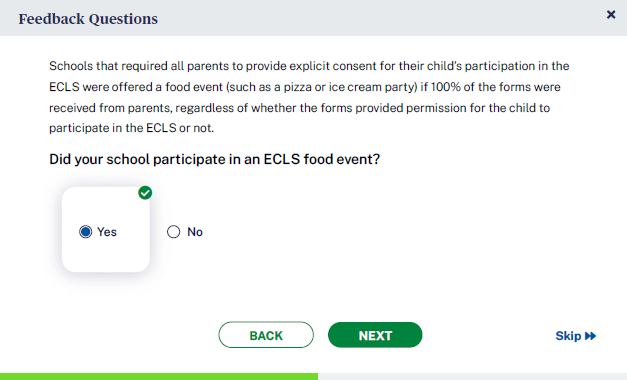The image size is (627, 380).
Task: Click the Skip double-arrow icon
Action: click(x=590, y=336)
